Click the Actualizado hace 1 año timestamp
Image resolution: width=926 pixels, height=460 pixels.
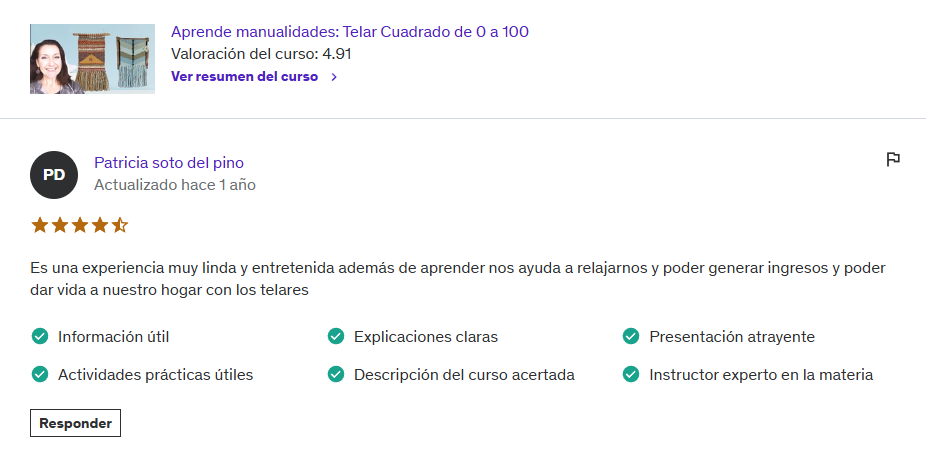[174, 185]
